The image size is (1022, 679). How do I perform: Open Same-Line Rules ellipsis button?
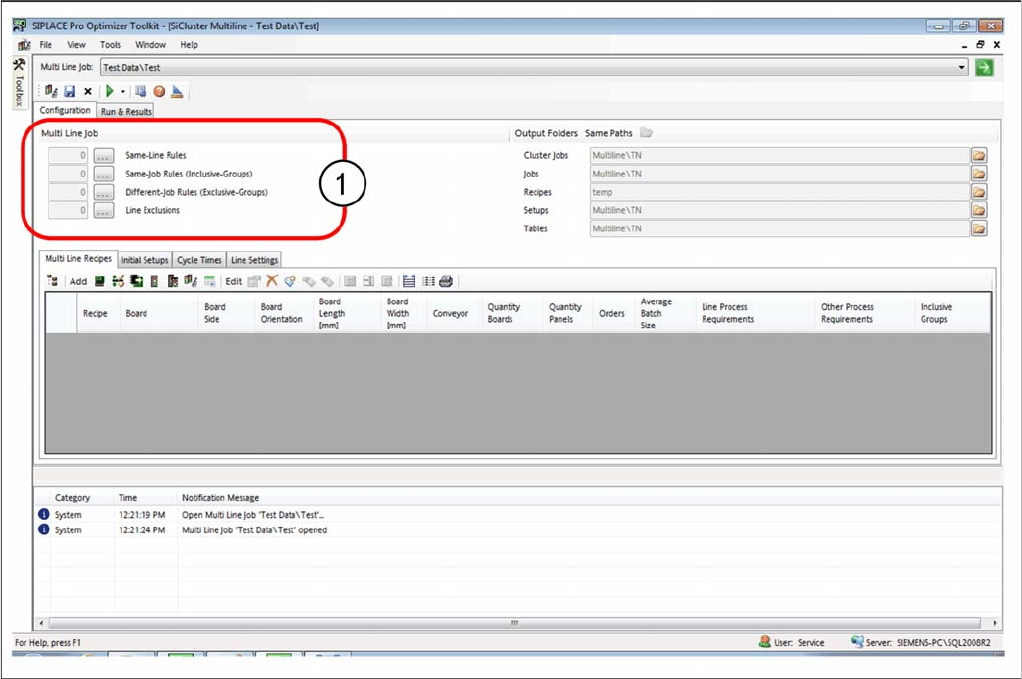coord(104,156)
